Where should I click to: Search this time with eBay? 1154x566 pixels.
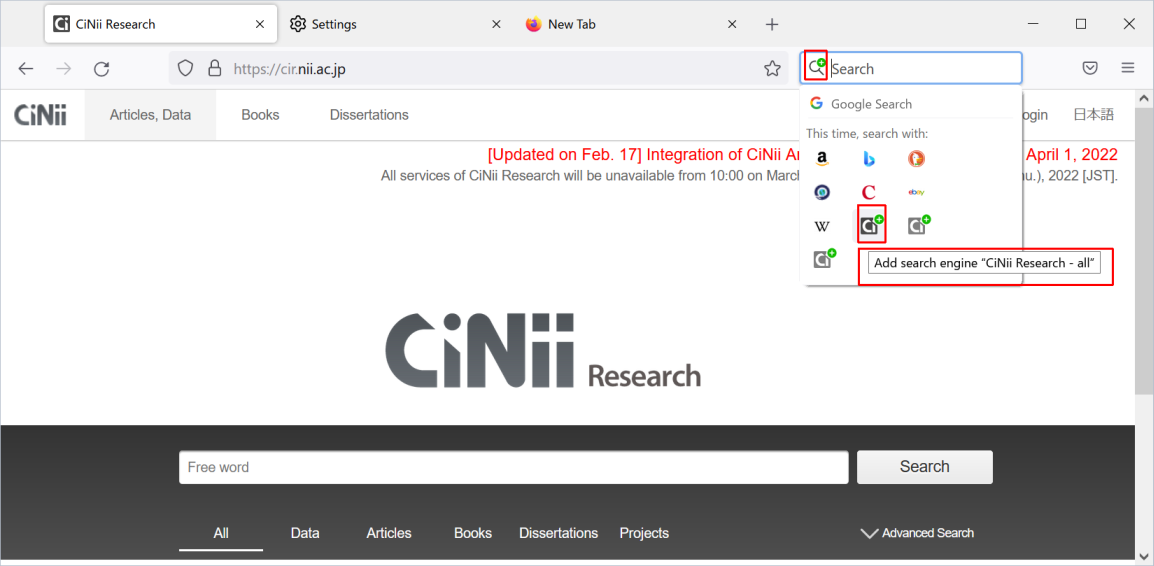tap(916, 192)
